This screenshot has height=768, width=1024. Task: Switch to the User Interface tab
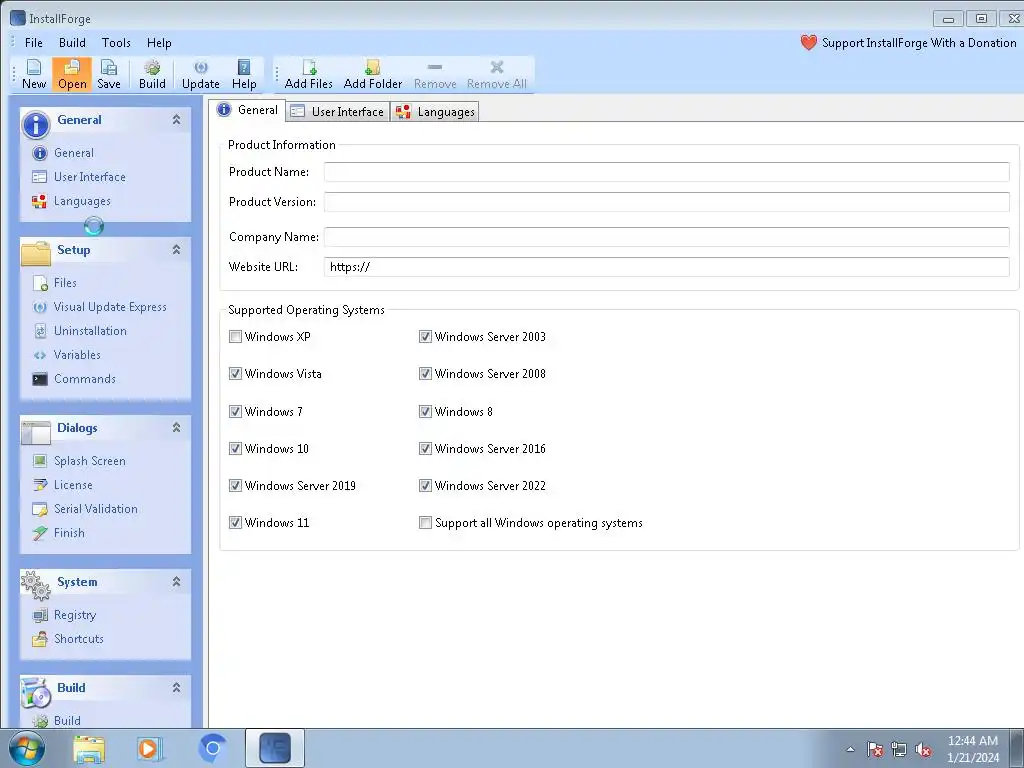(x=338, y=112)
